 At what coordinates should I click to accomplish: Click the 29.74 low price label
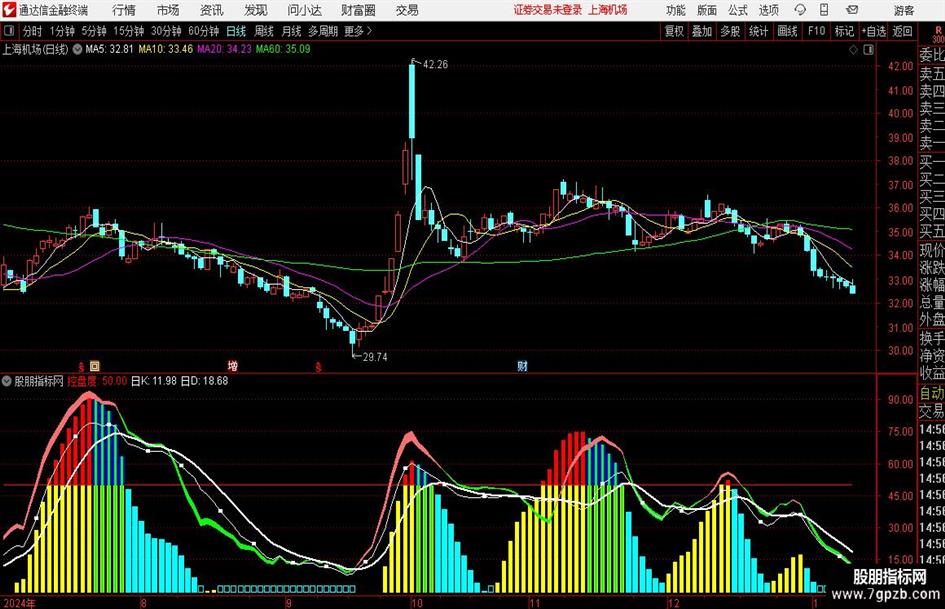tap(374, 357)
